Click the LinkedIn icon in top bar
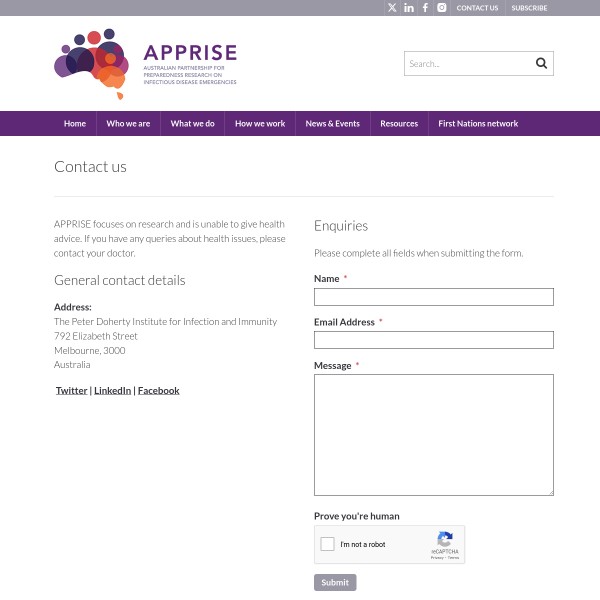The width and height of the screenshot is (600, 600). (x=409, y=8)
